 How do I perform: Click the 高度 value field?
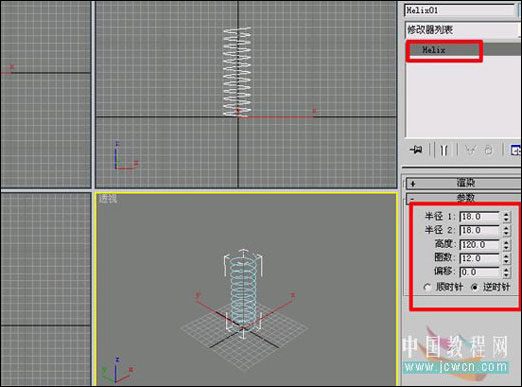click(479, 245)
